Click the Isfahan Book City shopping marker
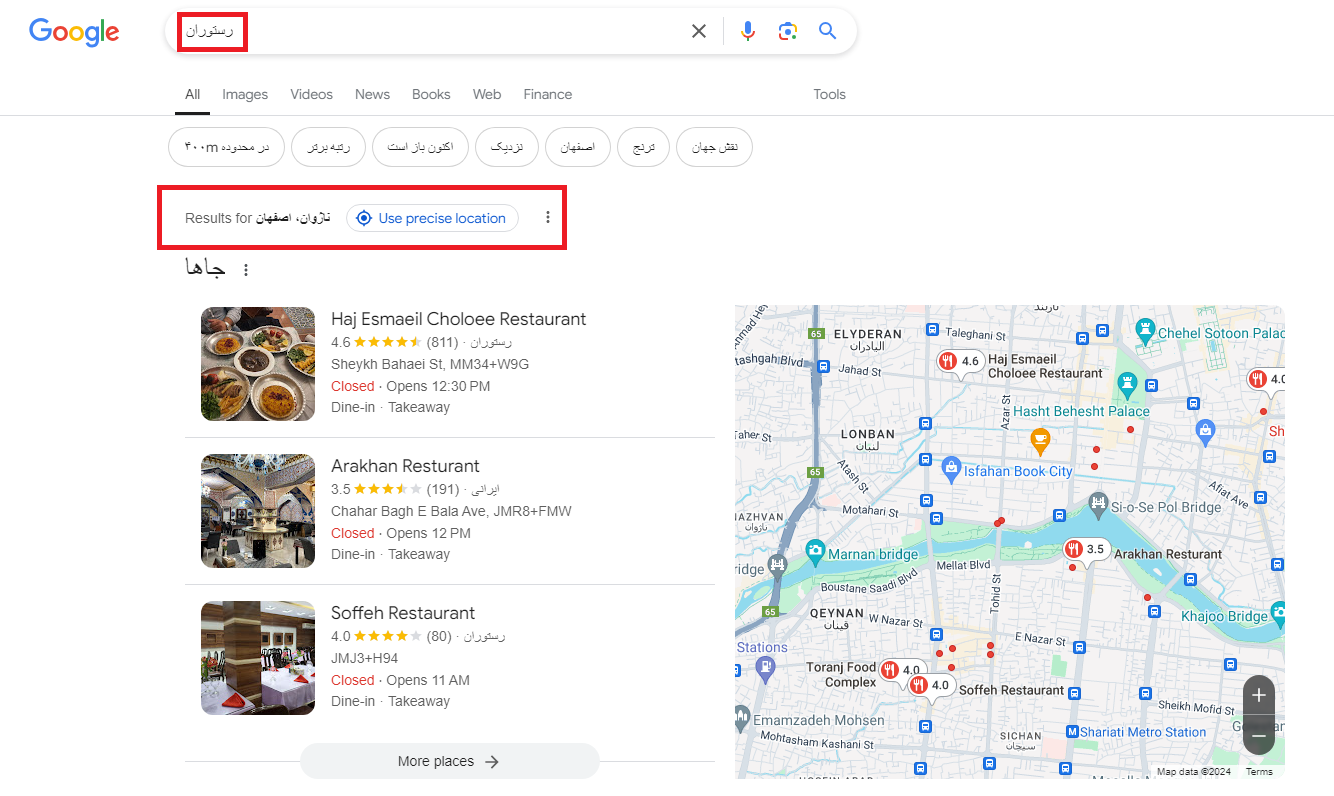 pos(950,467)
